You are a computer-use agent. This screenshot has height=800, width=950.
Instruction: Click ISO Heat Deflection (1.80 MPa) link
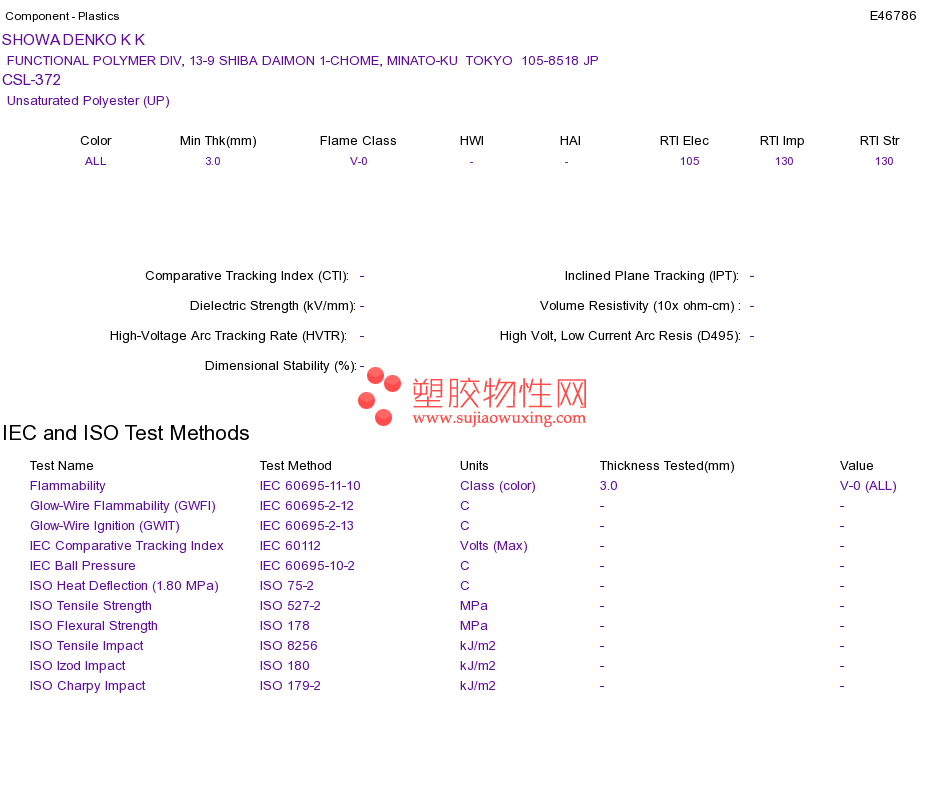pyautogui.click(x=124, y=586)
